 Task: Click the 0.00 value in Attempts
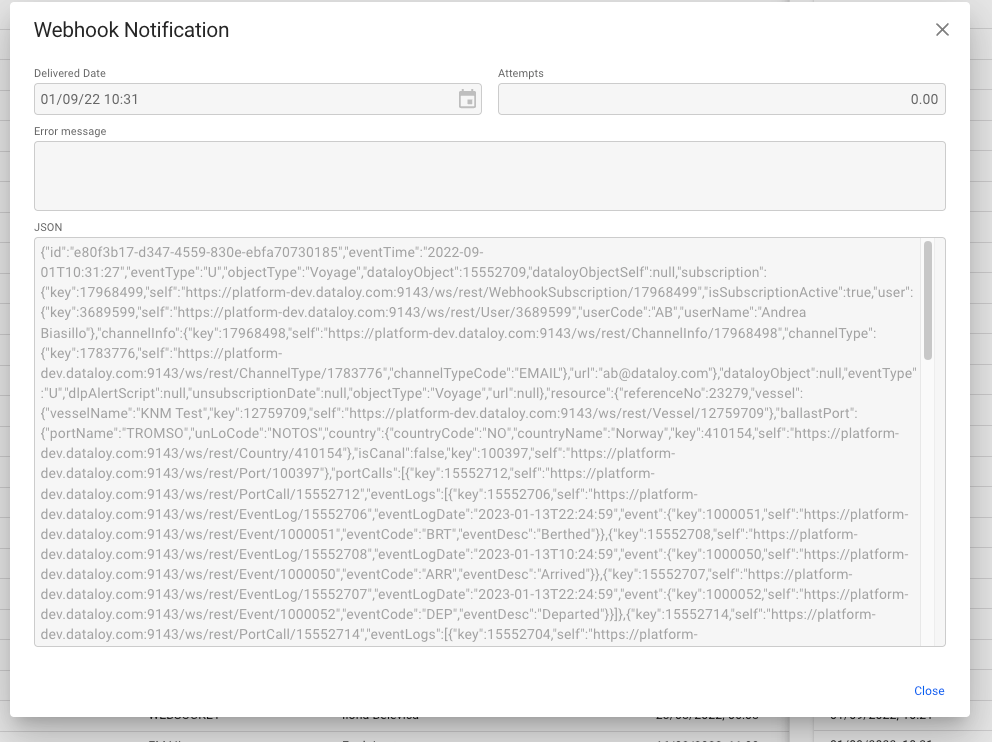(x=923, y=99)
